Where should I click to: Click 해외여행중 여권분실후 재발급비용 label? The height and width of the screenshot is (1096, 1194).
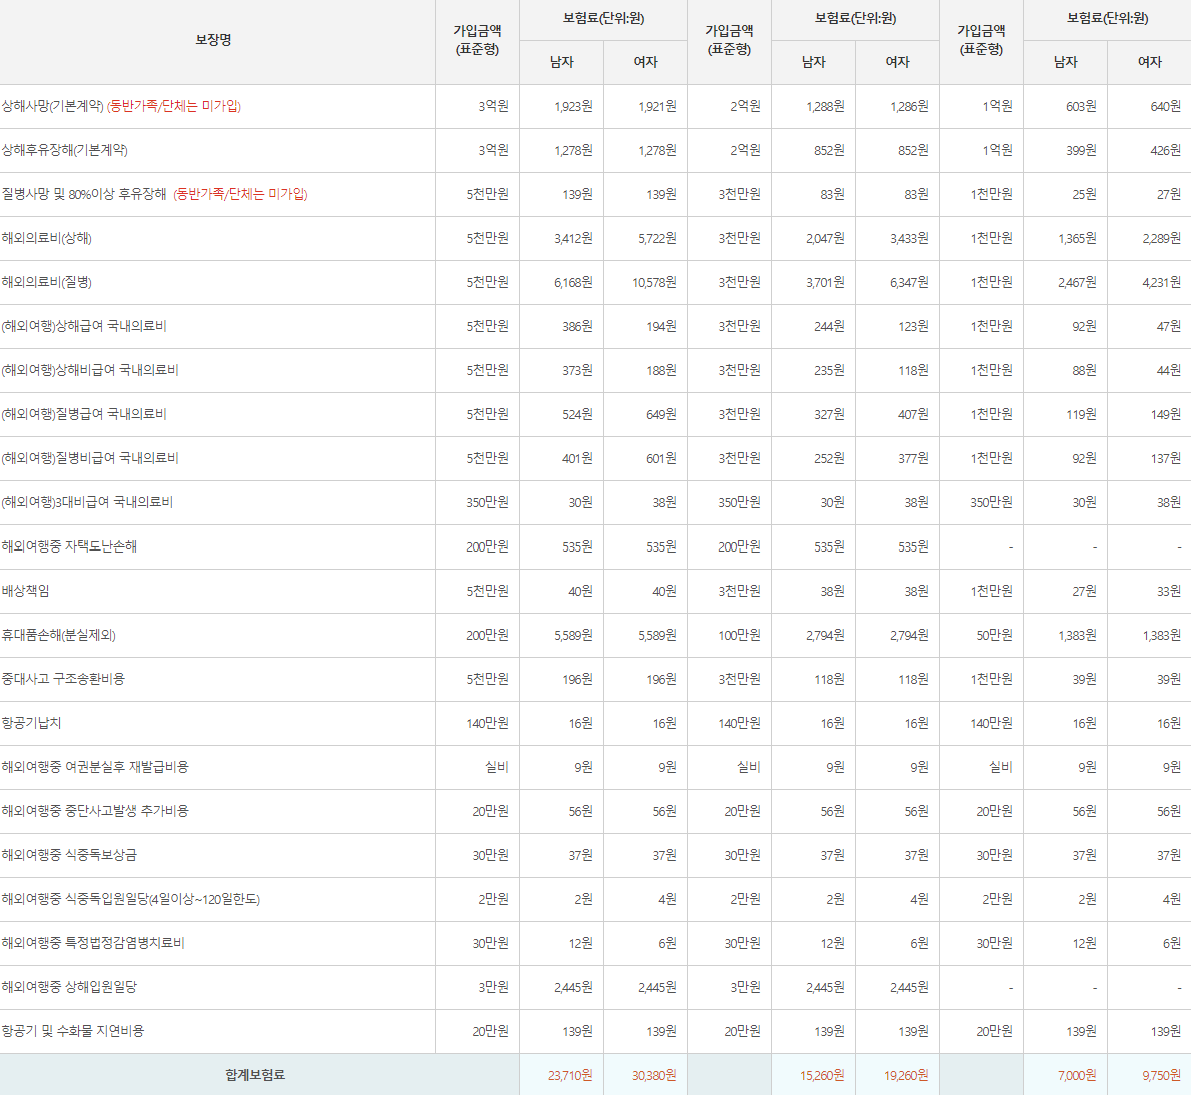coord(95,768)
